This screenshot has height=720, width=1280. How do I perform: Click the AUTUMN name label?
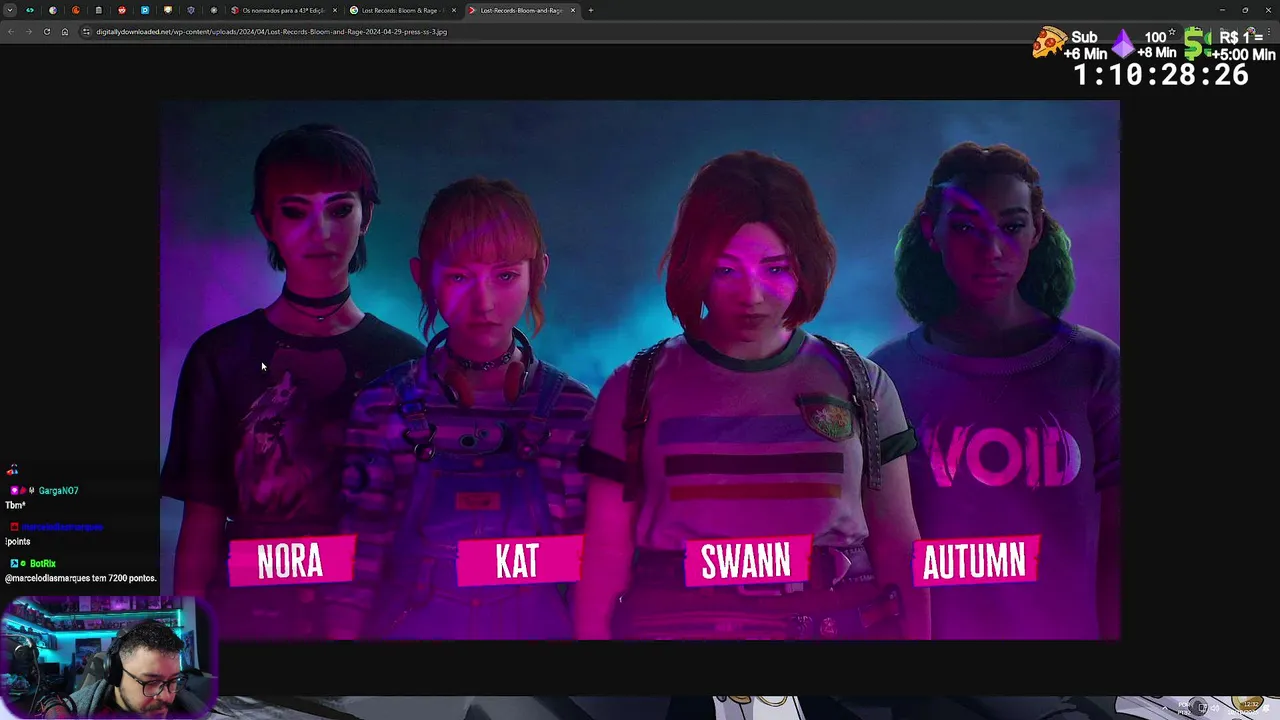(x=975, y=561)
